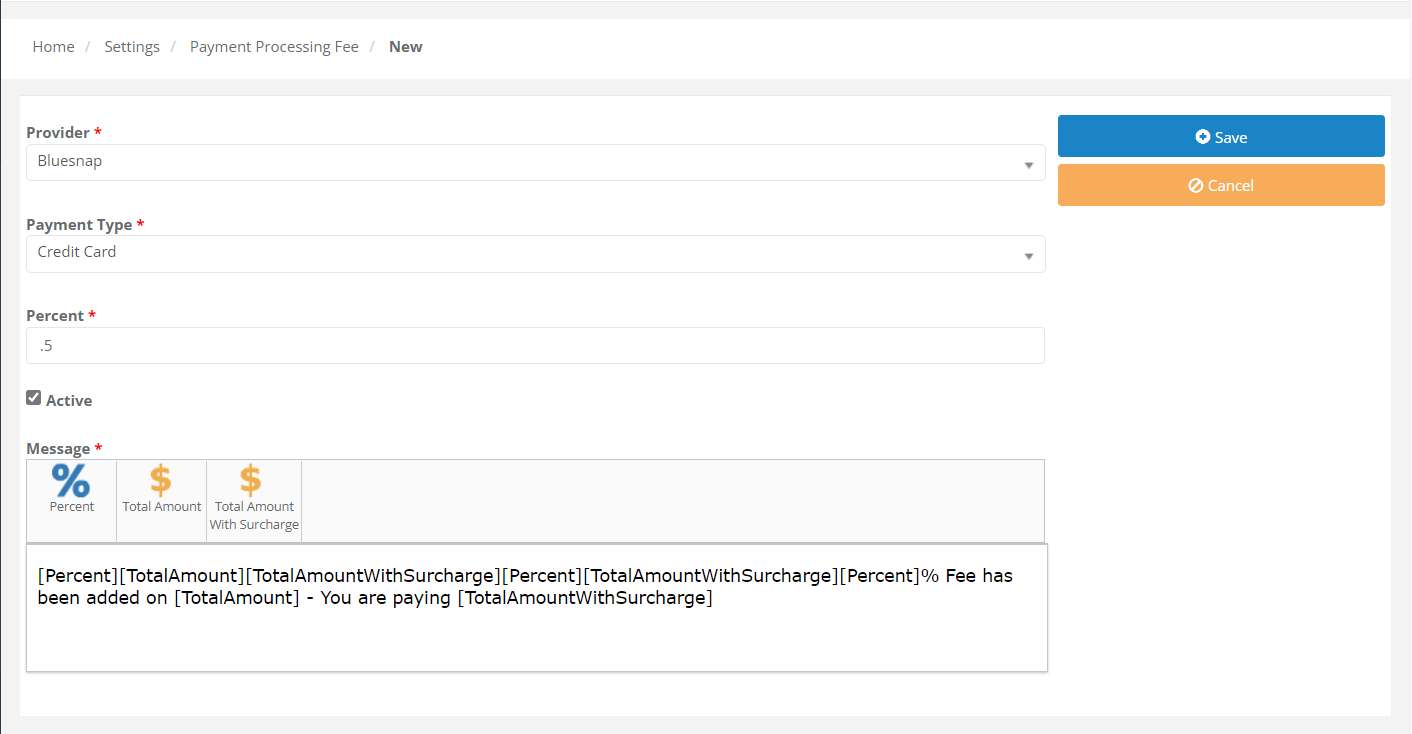Open Payment Processing Fee breadcrumb
The height and width of the screenshot is (734, 1412).
tap(274, 47)
